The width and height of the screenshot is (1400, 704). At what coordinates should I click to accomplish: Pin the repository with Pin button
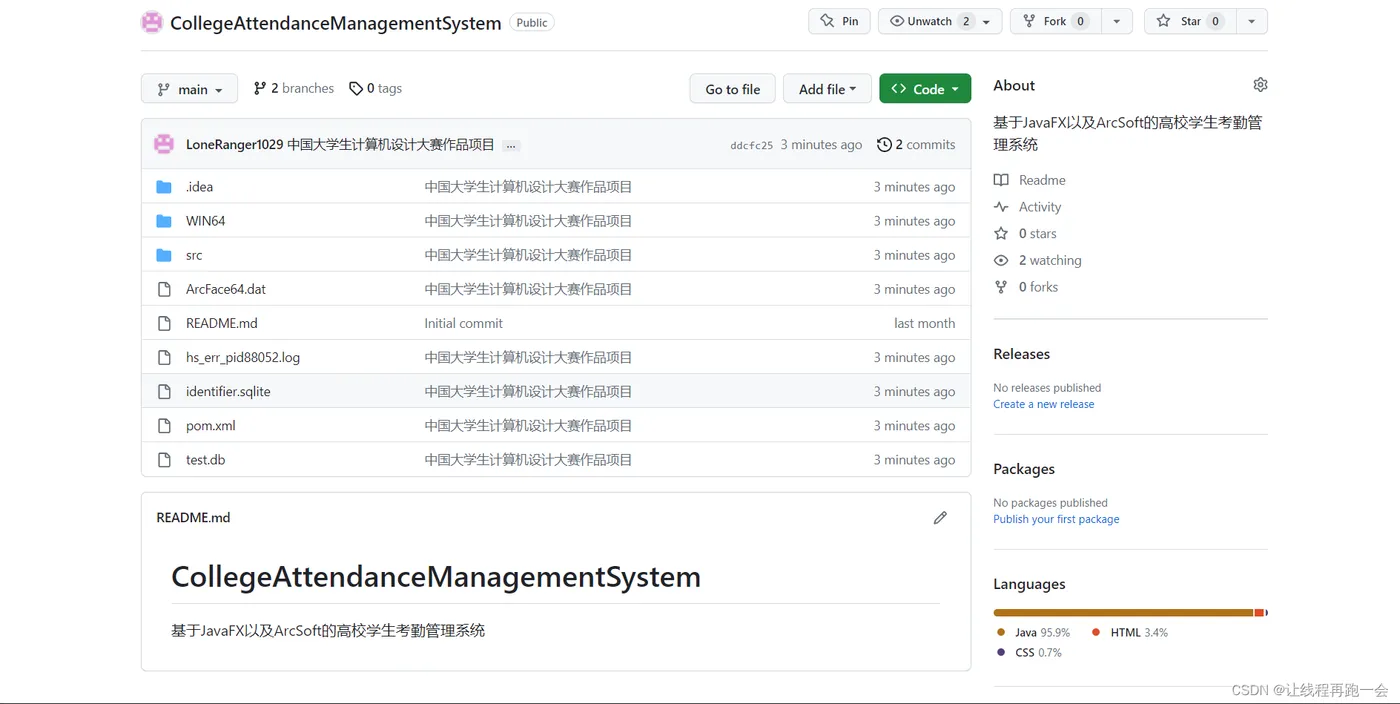tap(839, 21)
